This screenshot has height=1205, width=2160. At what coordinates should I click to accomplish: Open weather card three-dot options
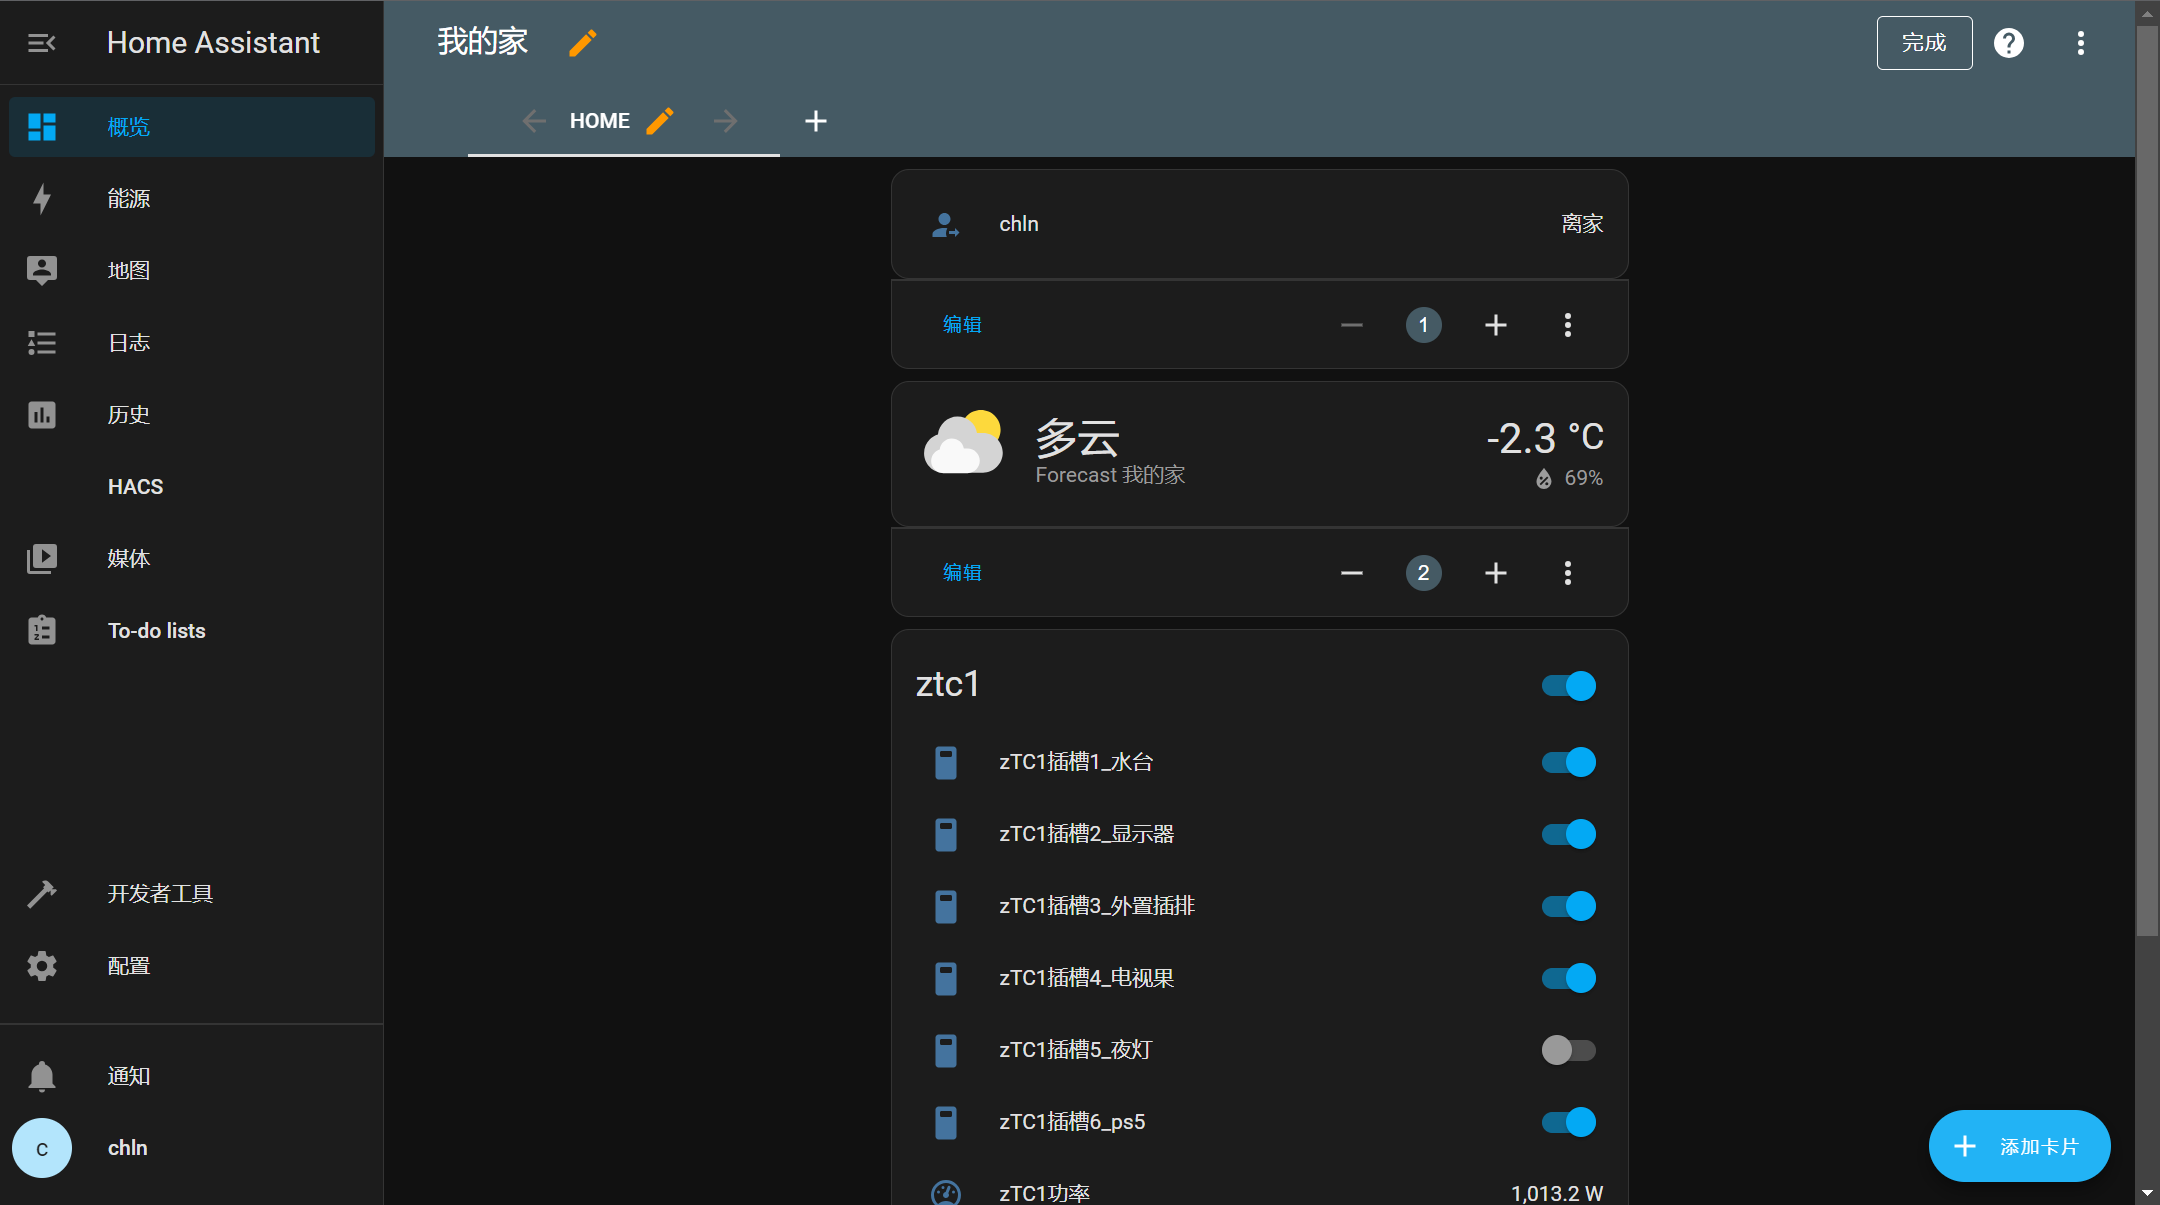pyautogui.click(x=1568, y=573)
